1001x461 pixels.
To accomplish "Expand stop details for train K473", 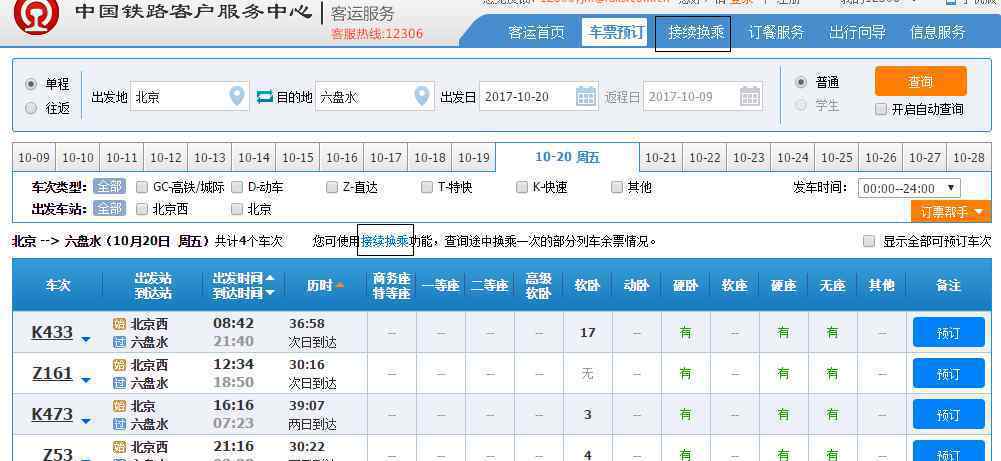I will coord(86,421).
